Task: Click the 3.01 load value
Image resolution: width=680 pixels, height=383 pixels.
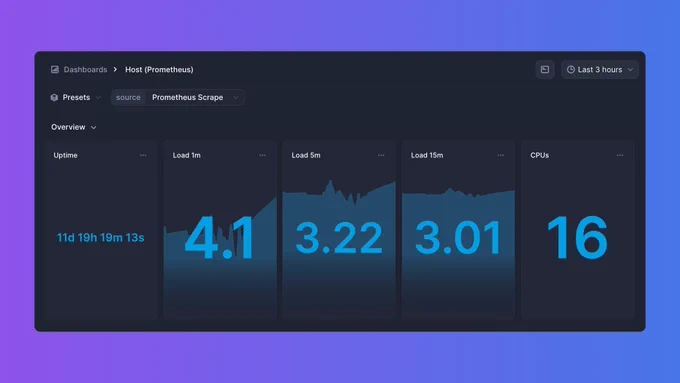Action: [458, 238]
